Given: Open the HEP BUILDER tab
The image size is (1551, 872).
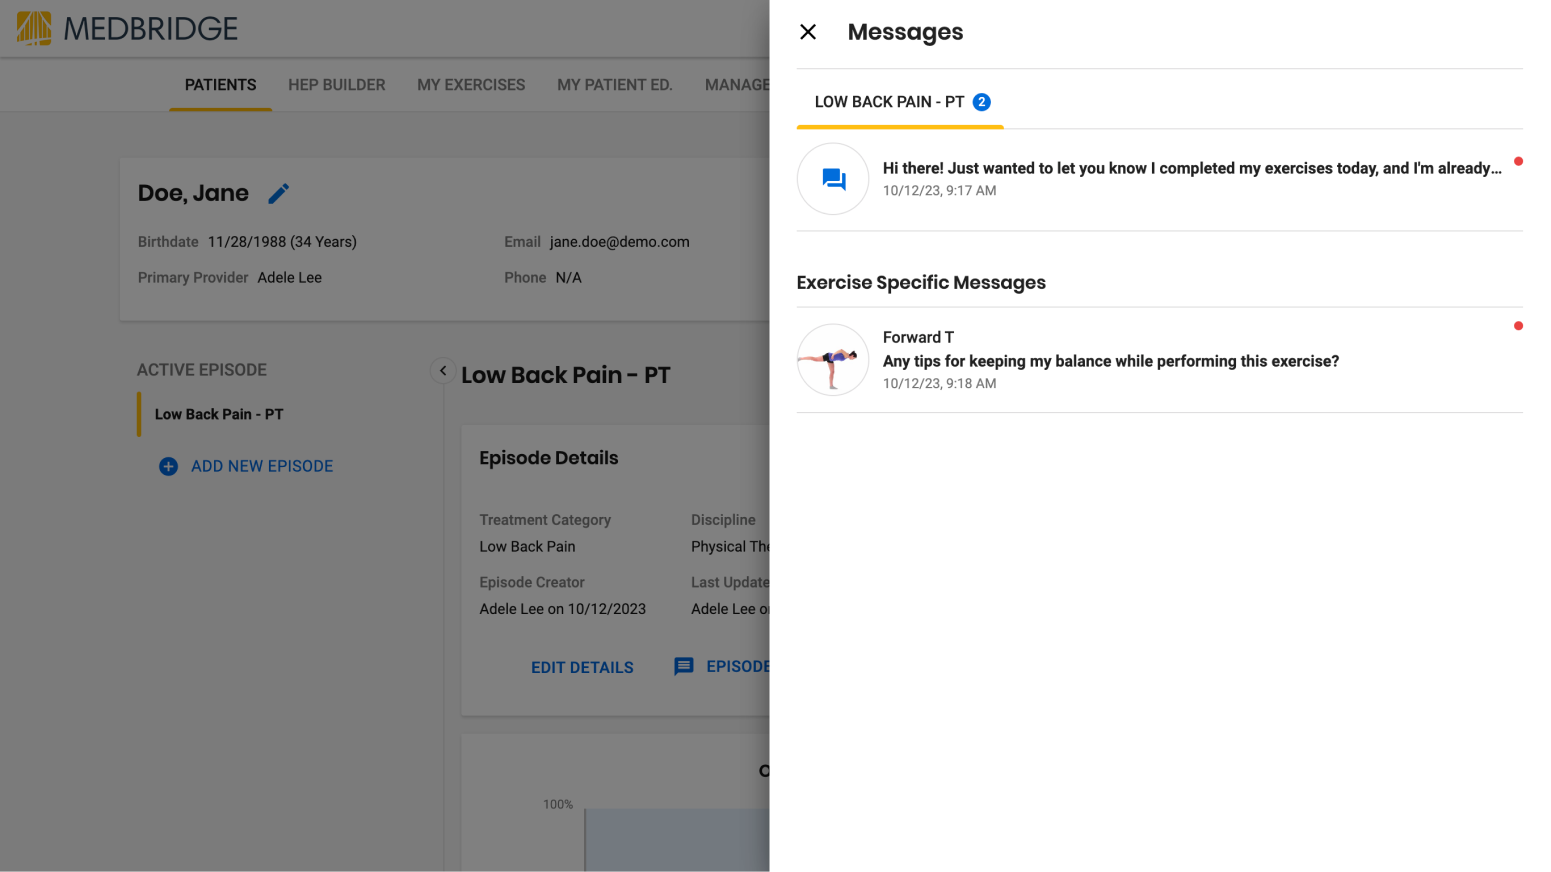Looking at the screenshot, I should click(x=337, y=85).
